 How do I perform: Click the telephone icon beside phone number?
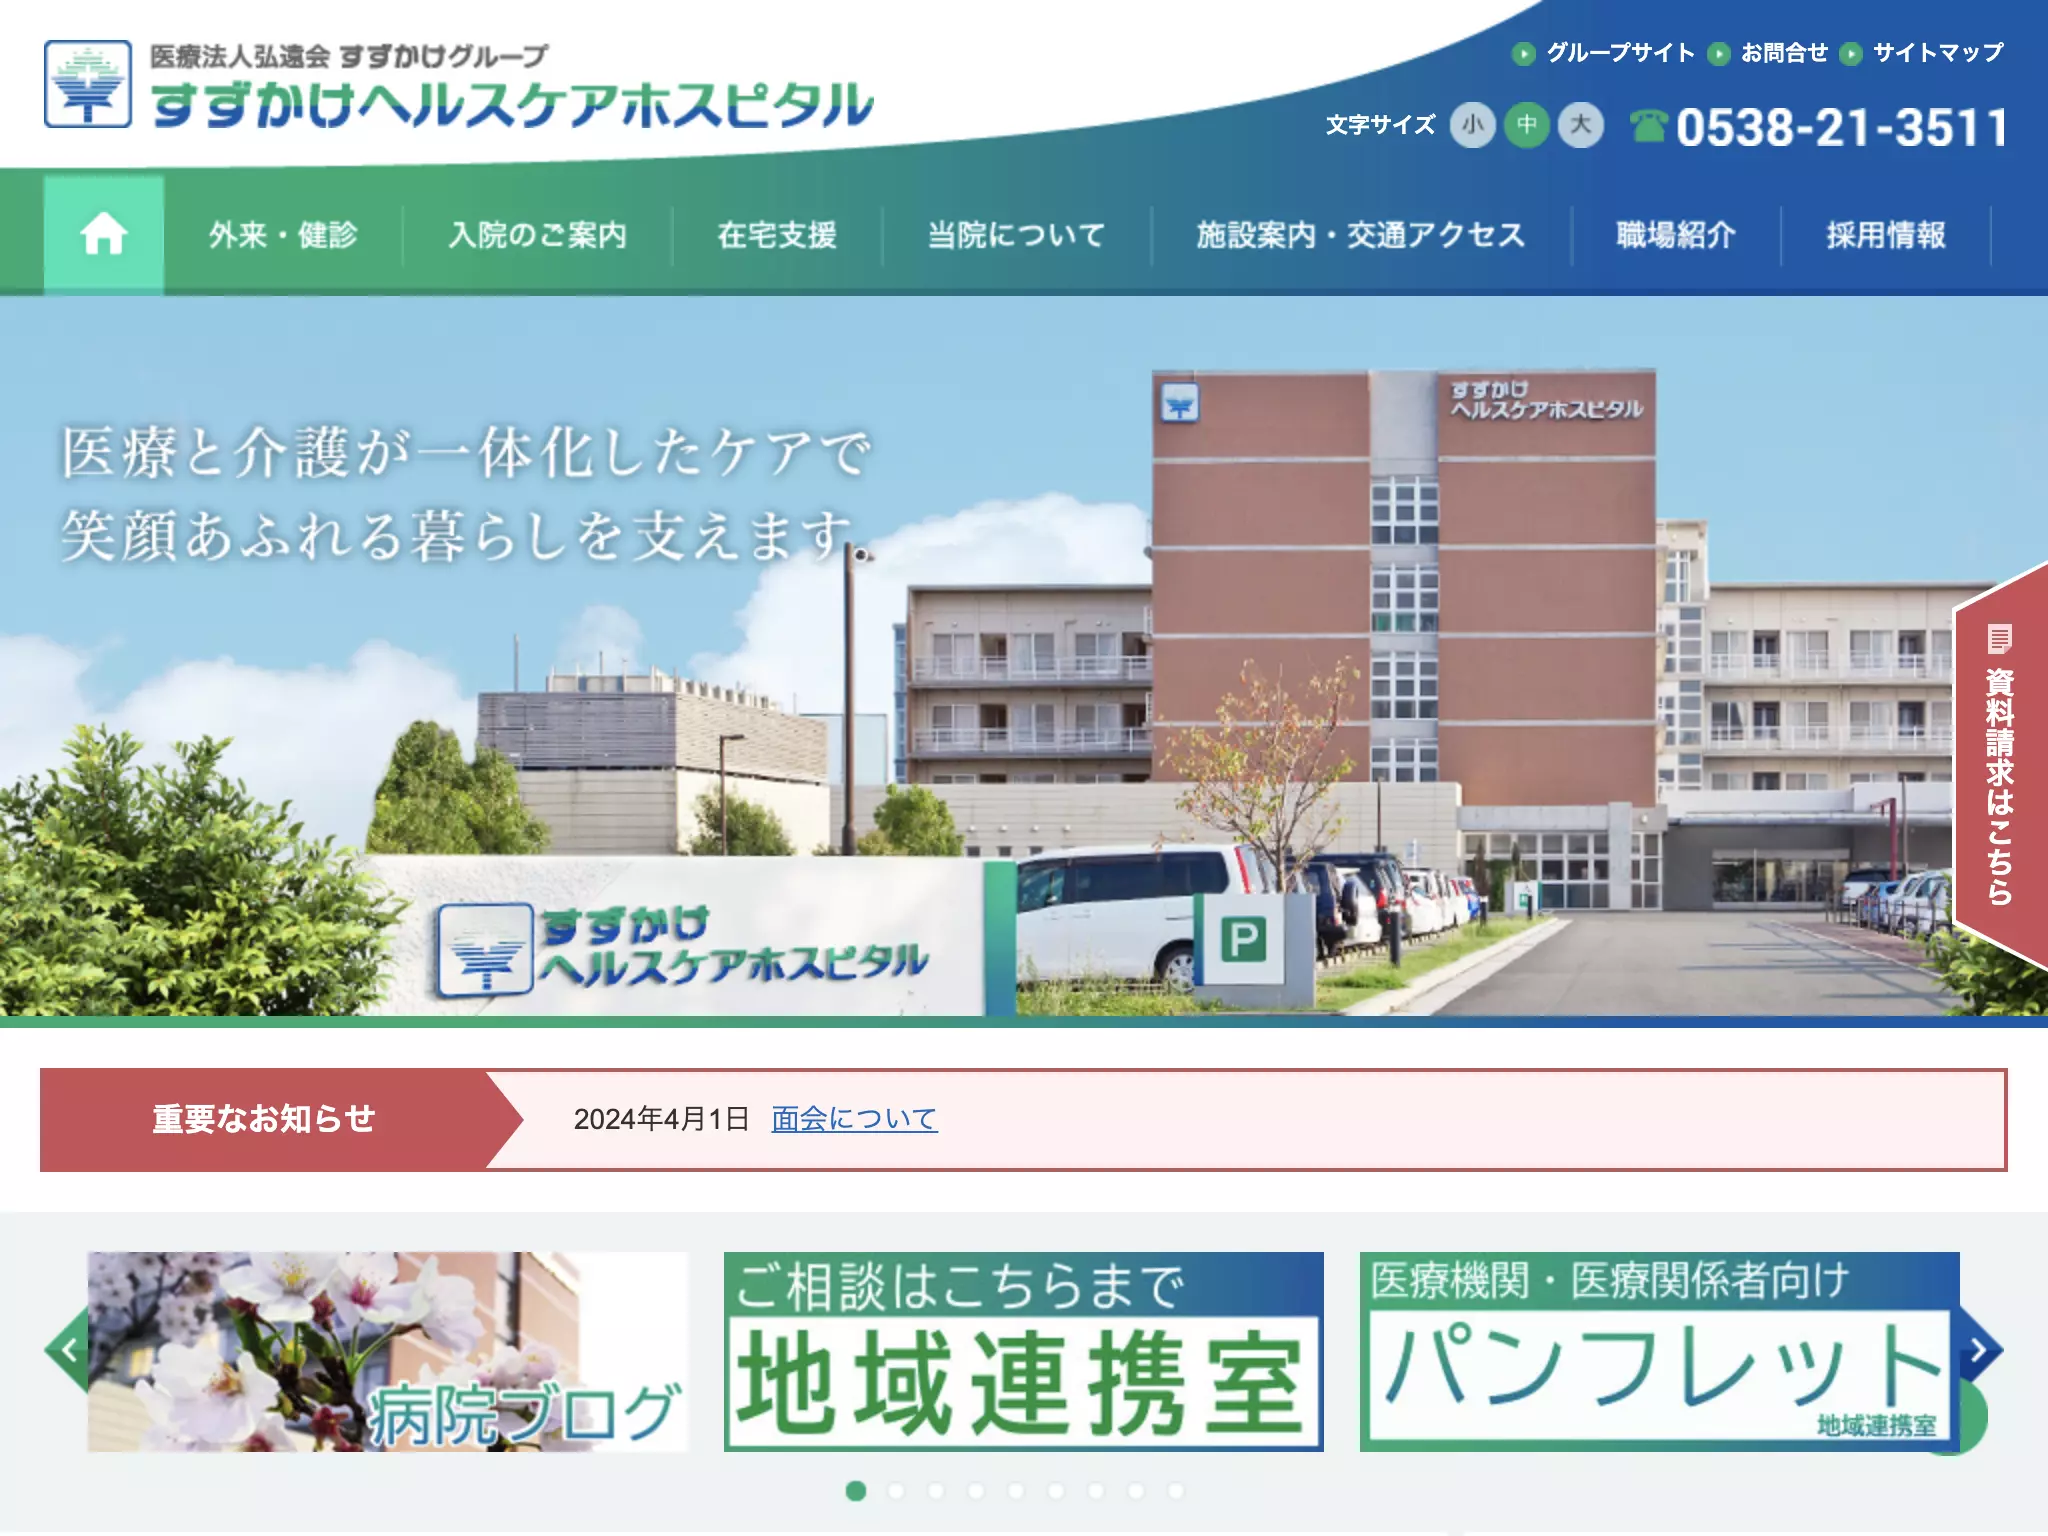point(1648,127)
